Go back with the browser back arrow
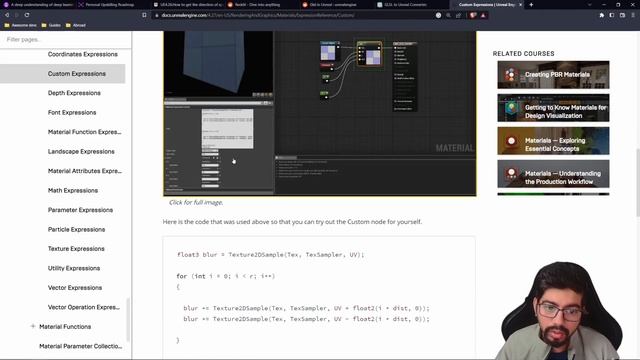Viewport: 640px width, 360px height. point(7,15)
